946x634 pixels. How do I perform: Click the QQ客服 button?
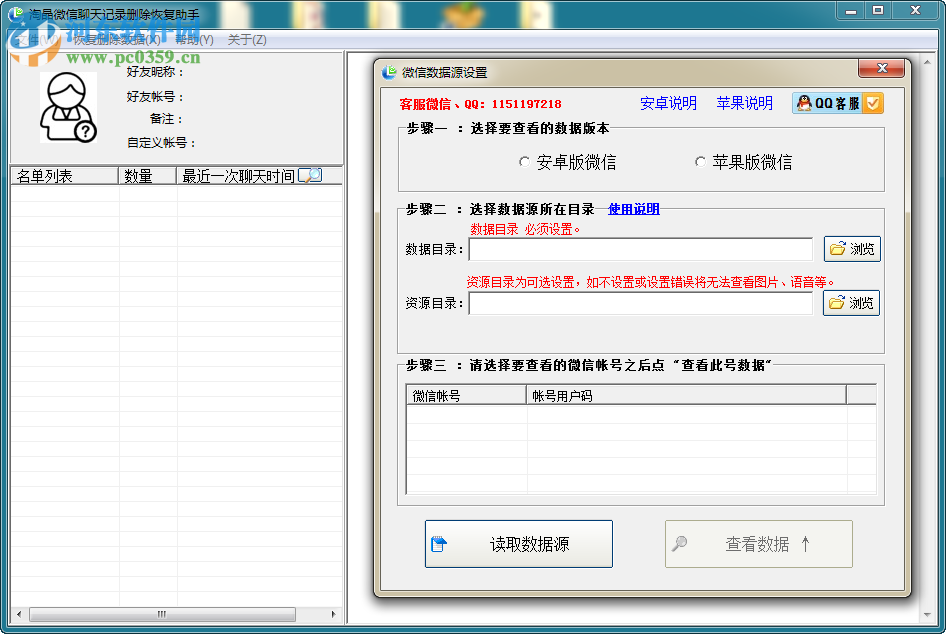838,103
